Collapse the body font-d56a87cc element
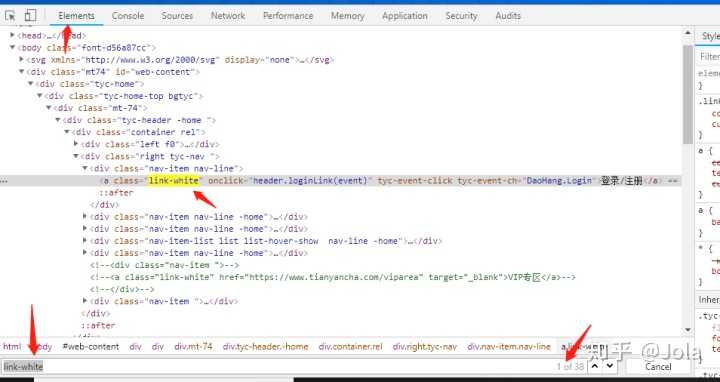 point(12,47)
